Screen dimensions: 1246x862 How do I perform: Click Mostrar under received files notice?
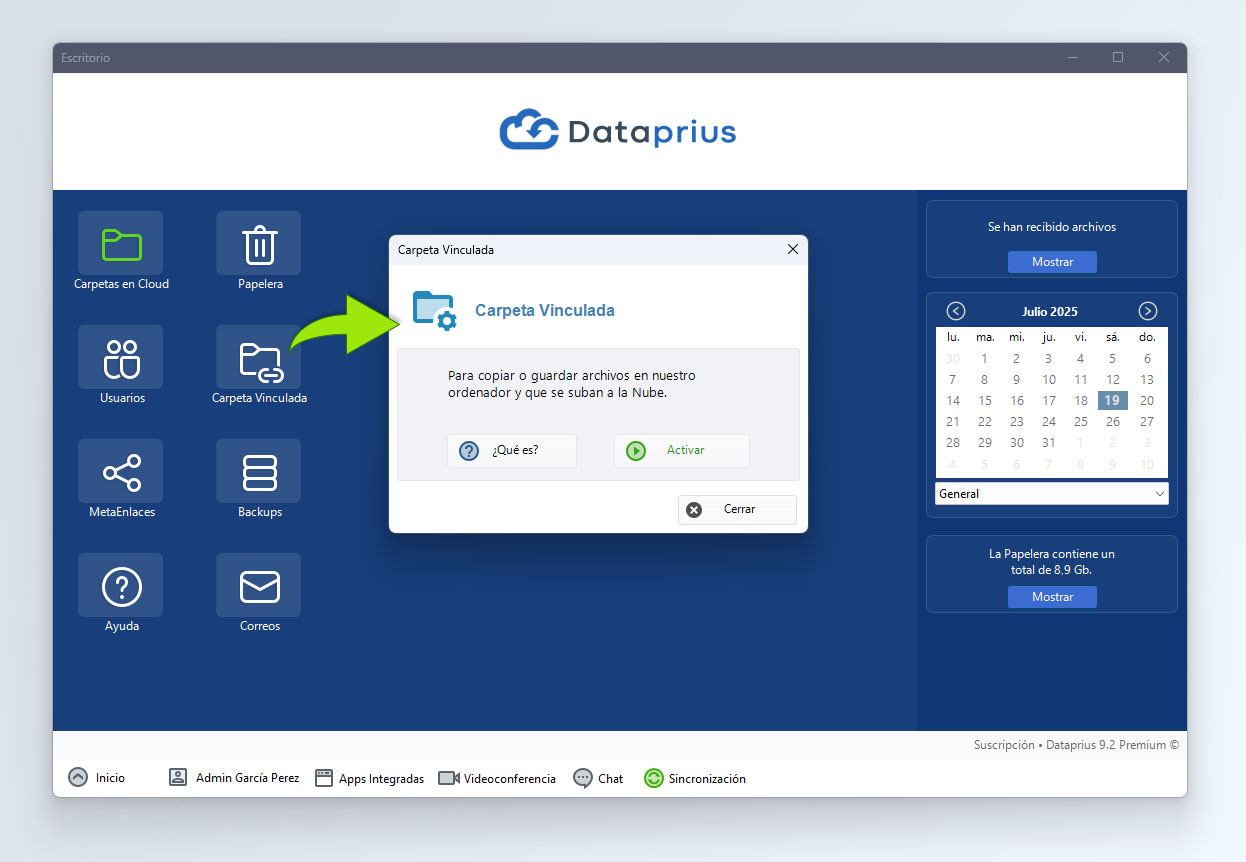1052,262
